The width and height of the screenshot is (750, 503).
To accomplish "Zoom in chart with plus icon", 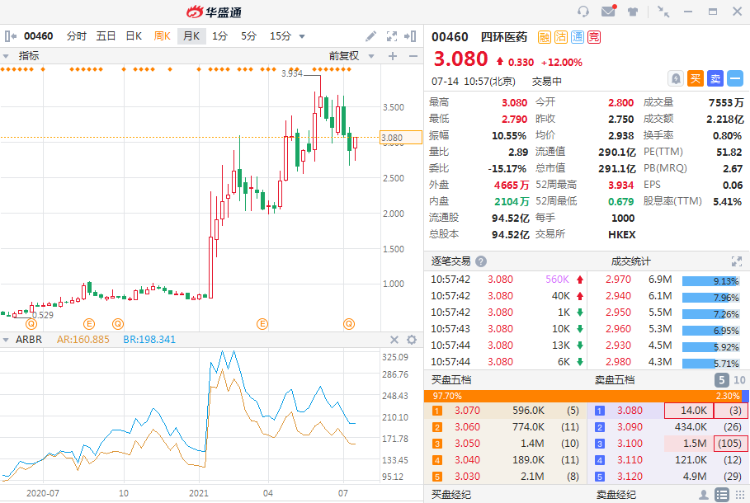I will click(x=393, y=56).
